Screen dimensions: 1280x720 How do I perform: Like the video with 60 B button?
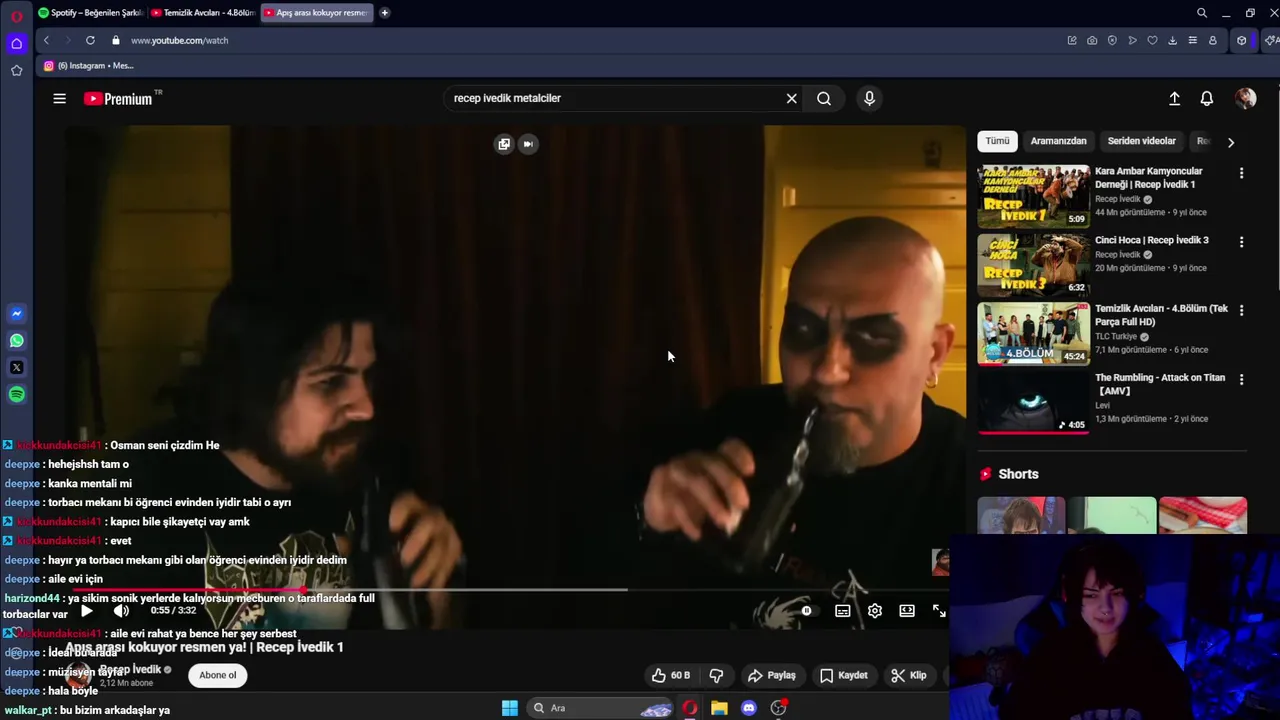click(671, 675)
